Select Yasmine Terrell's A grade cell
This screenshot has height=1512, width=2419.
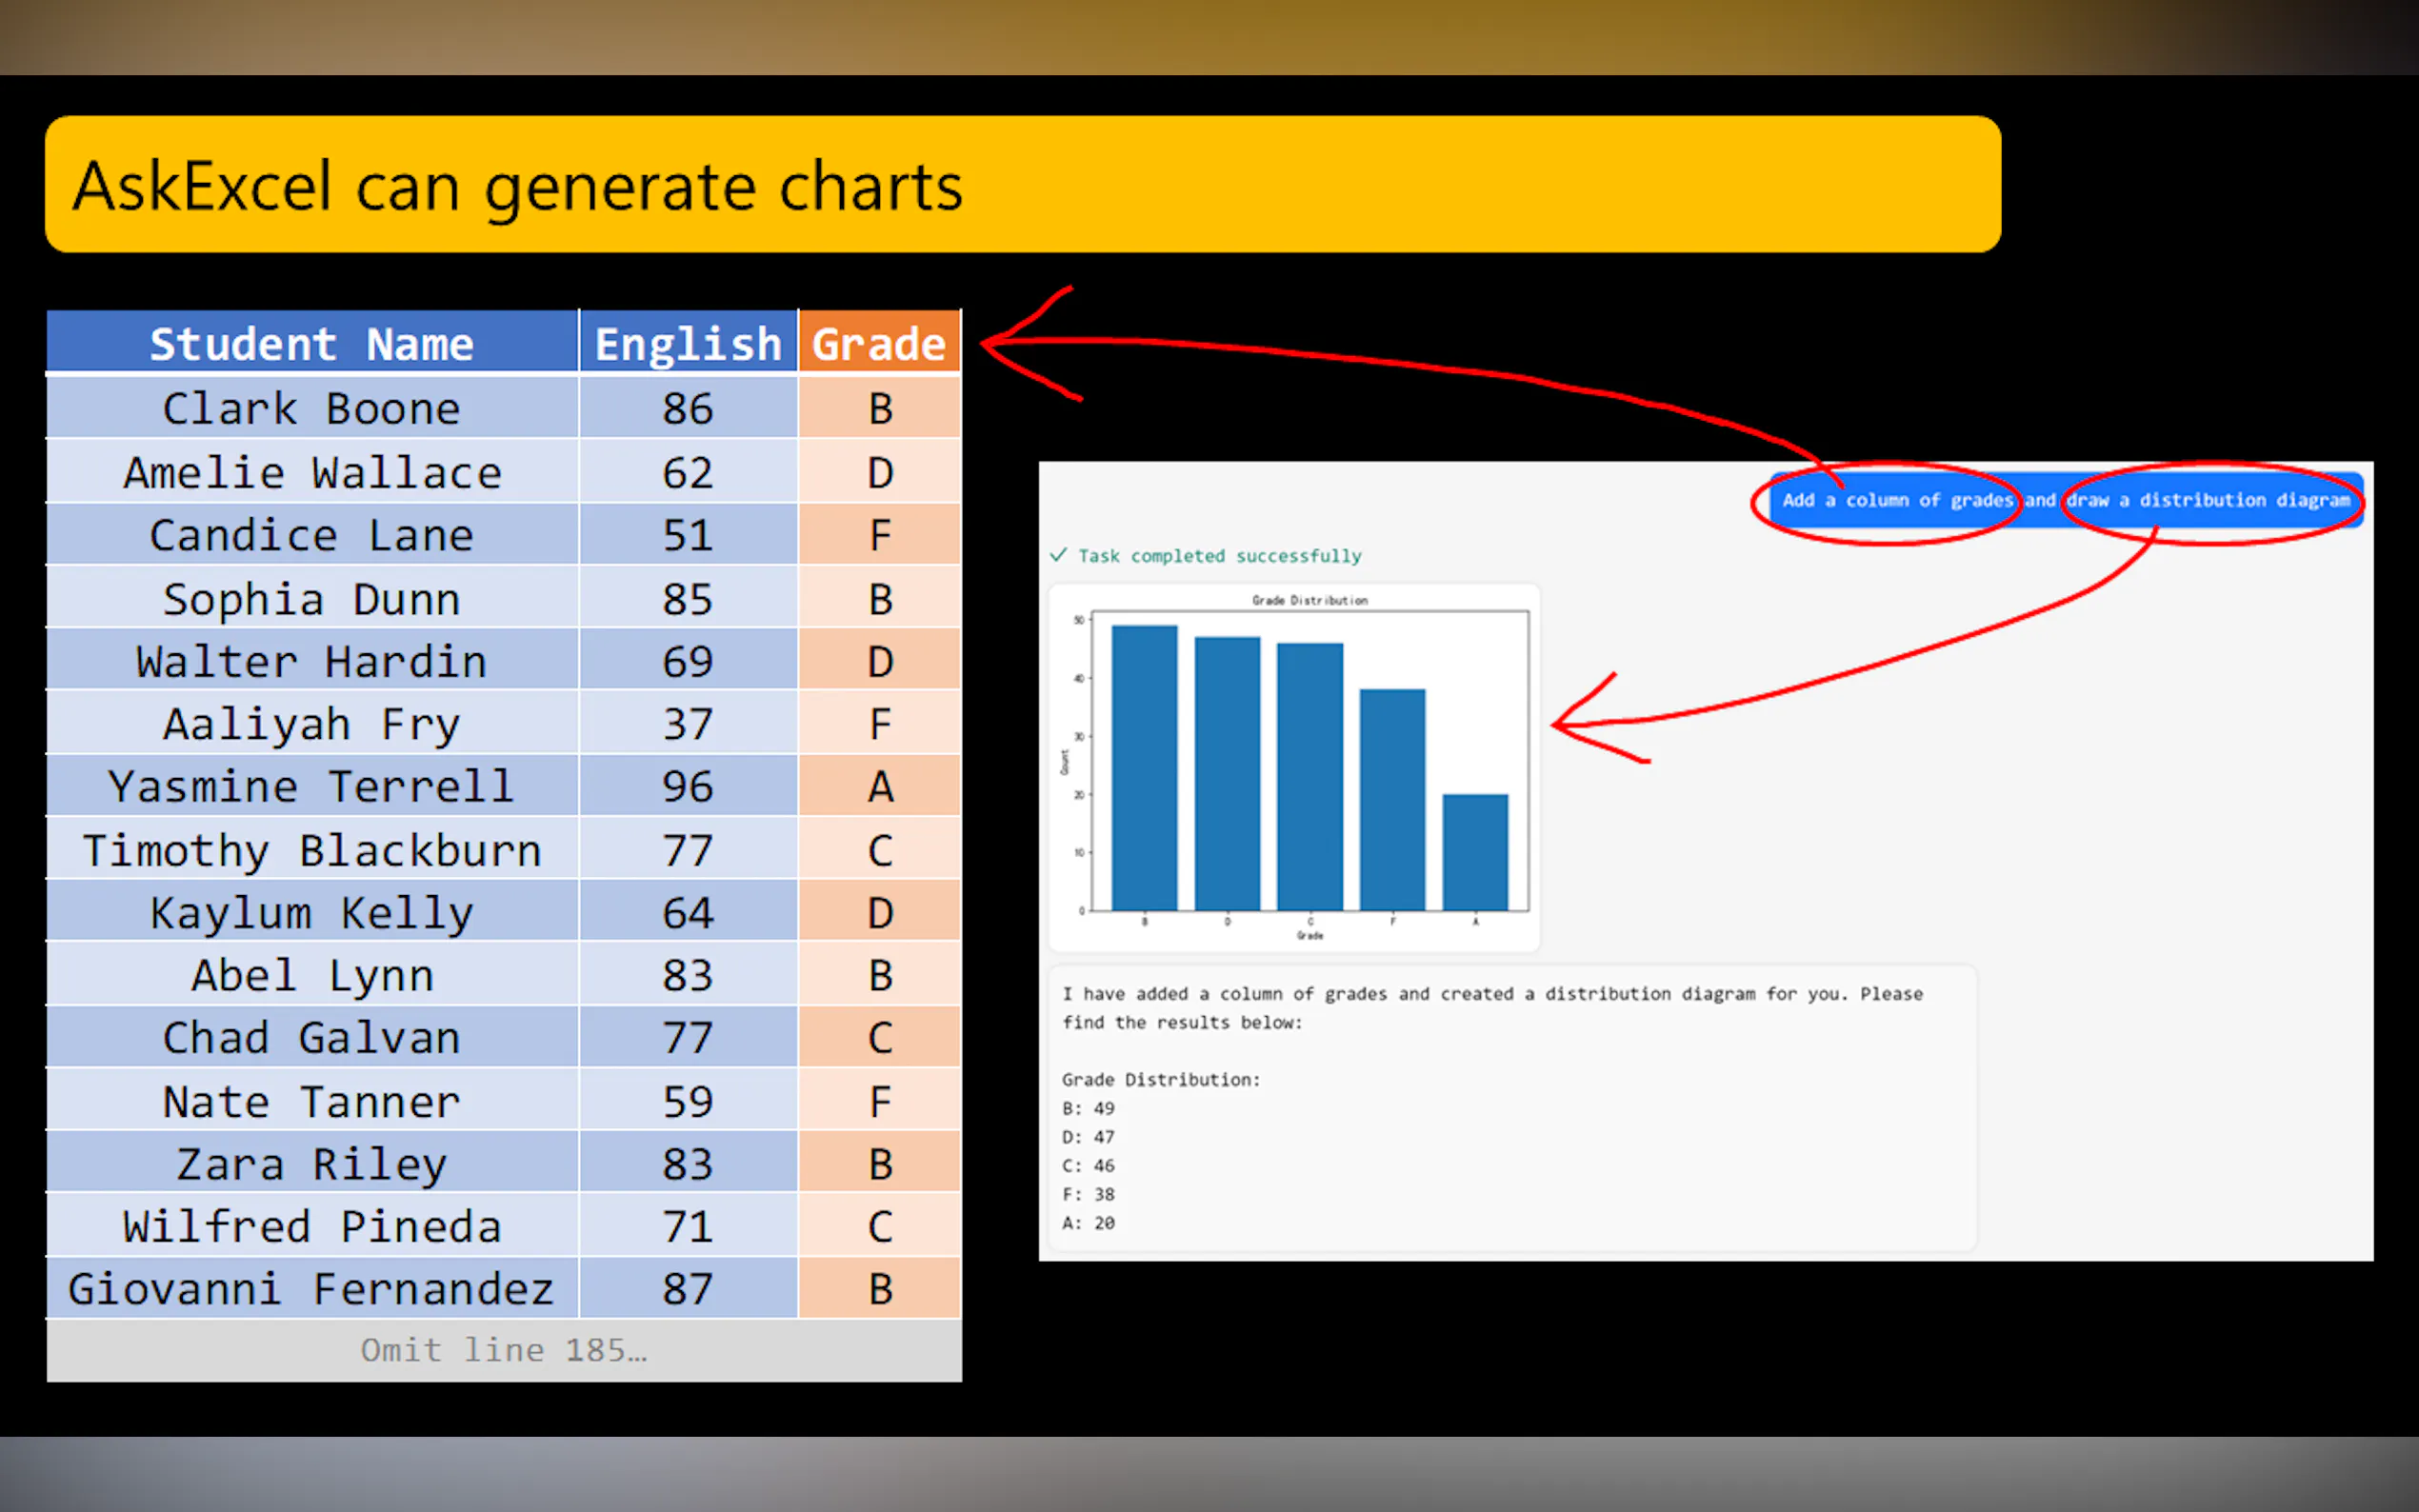(x=879, y=786)
